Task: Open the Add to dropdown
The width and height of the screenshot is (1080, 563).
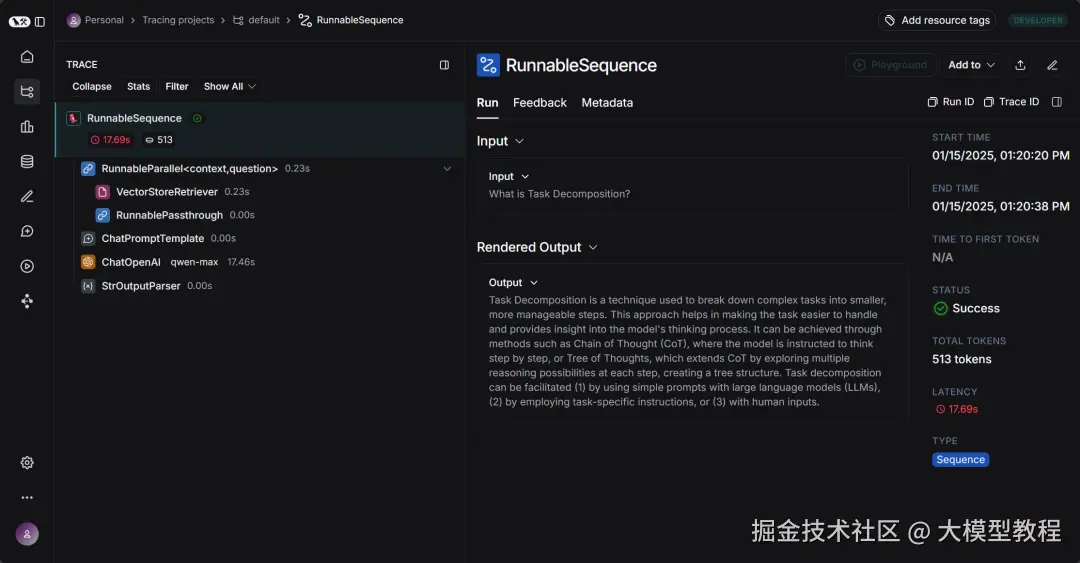Action: [971, 65]
